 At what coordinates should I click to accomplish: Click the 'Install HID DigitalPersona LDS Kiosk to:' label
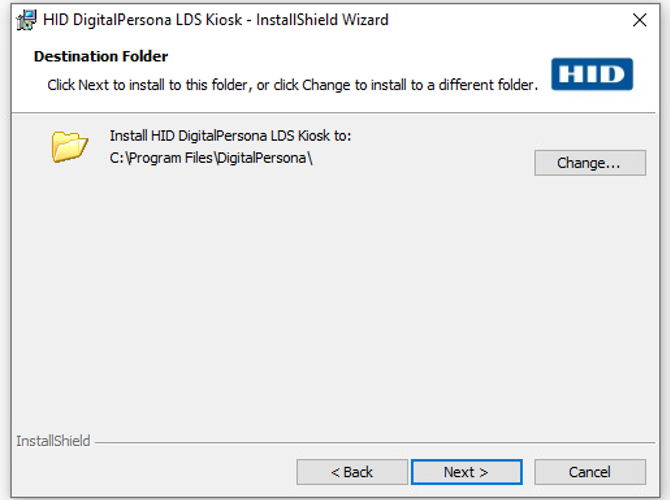pyautogui.click(x=230, y=136)
